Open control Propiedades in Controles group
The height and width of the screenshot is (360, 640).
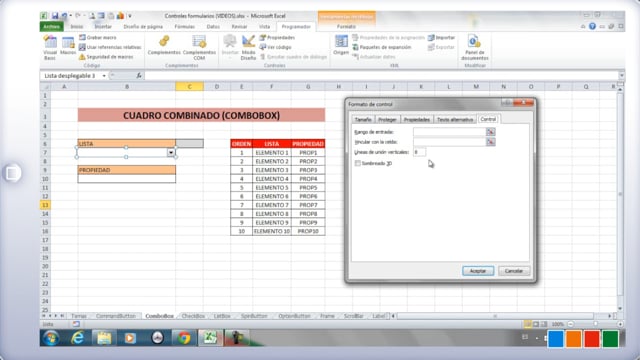277,38
